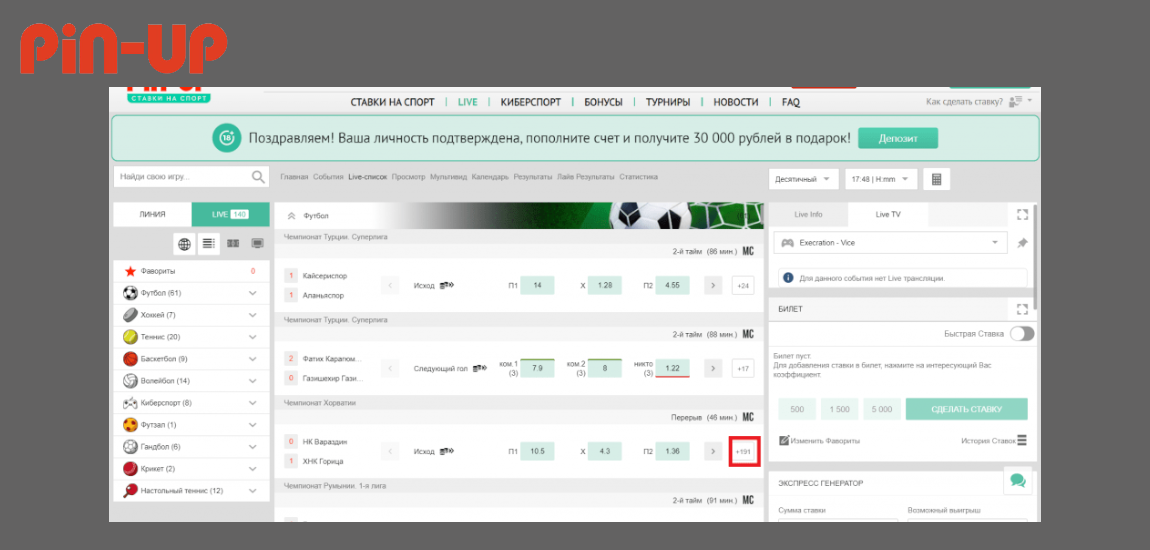Collapse the Футбол section header
This screenshot has height=550, width=1150.
(x=291, y=216)
